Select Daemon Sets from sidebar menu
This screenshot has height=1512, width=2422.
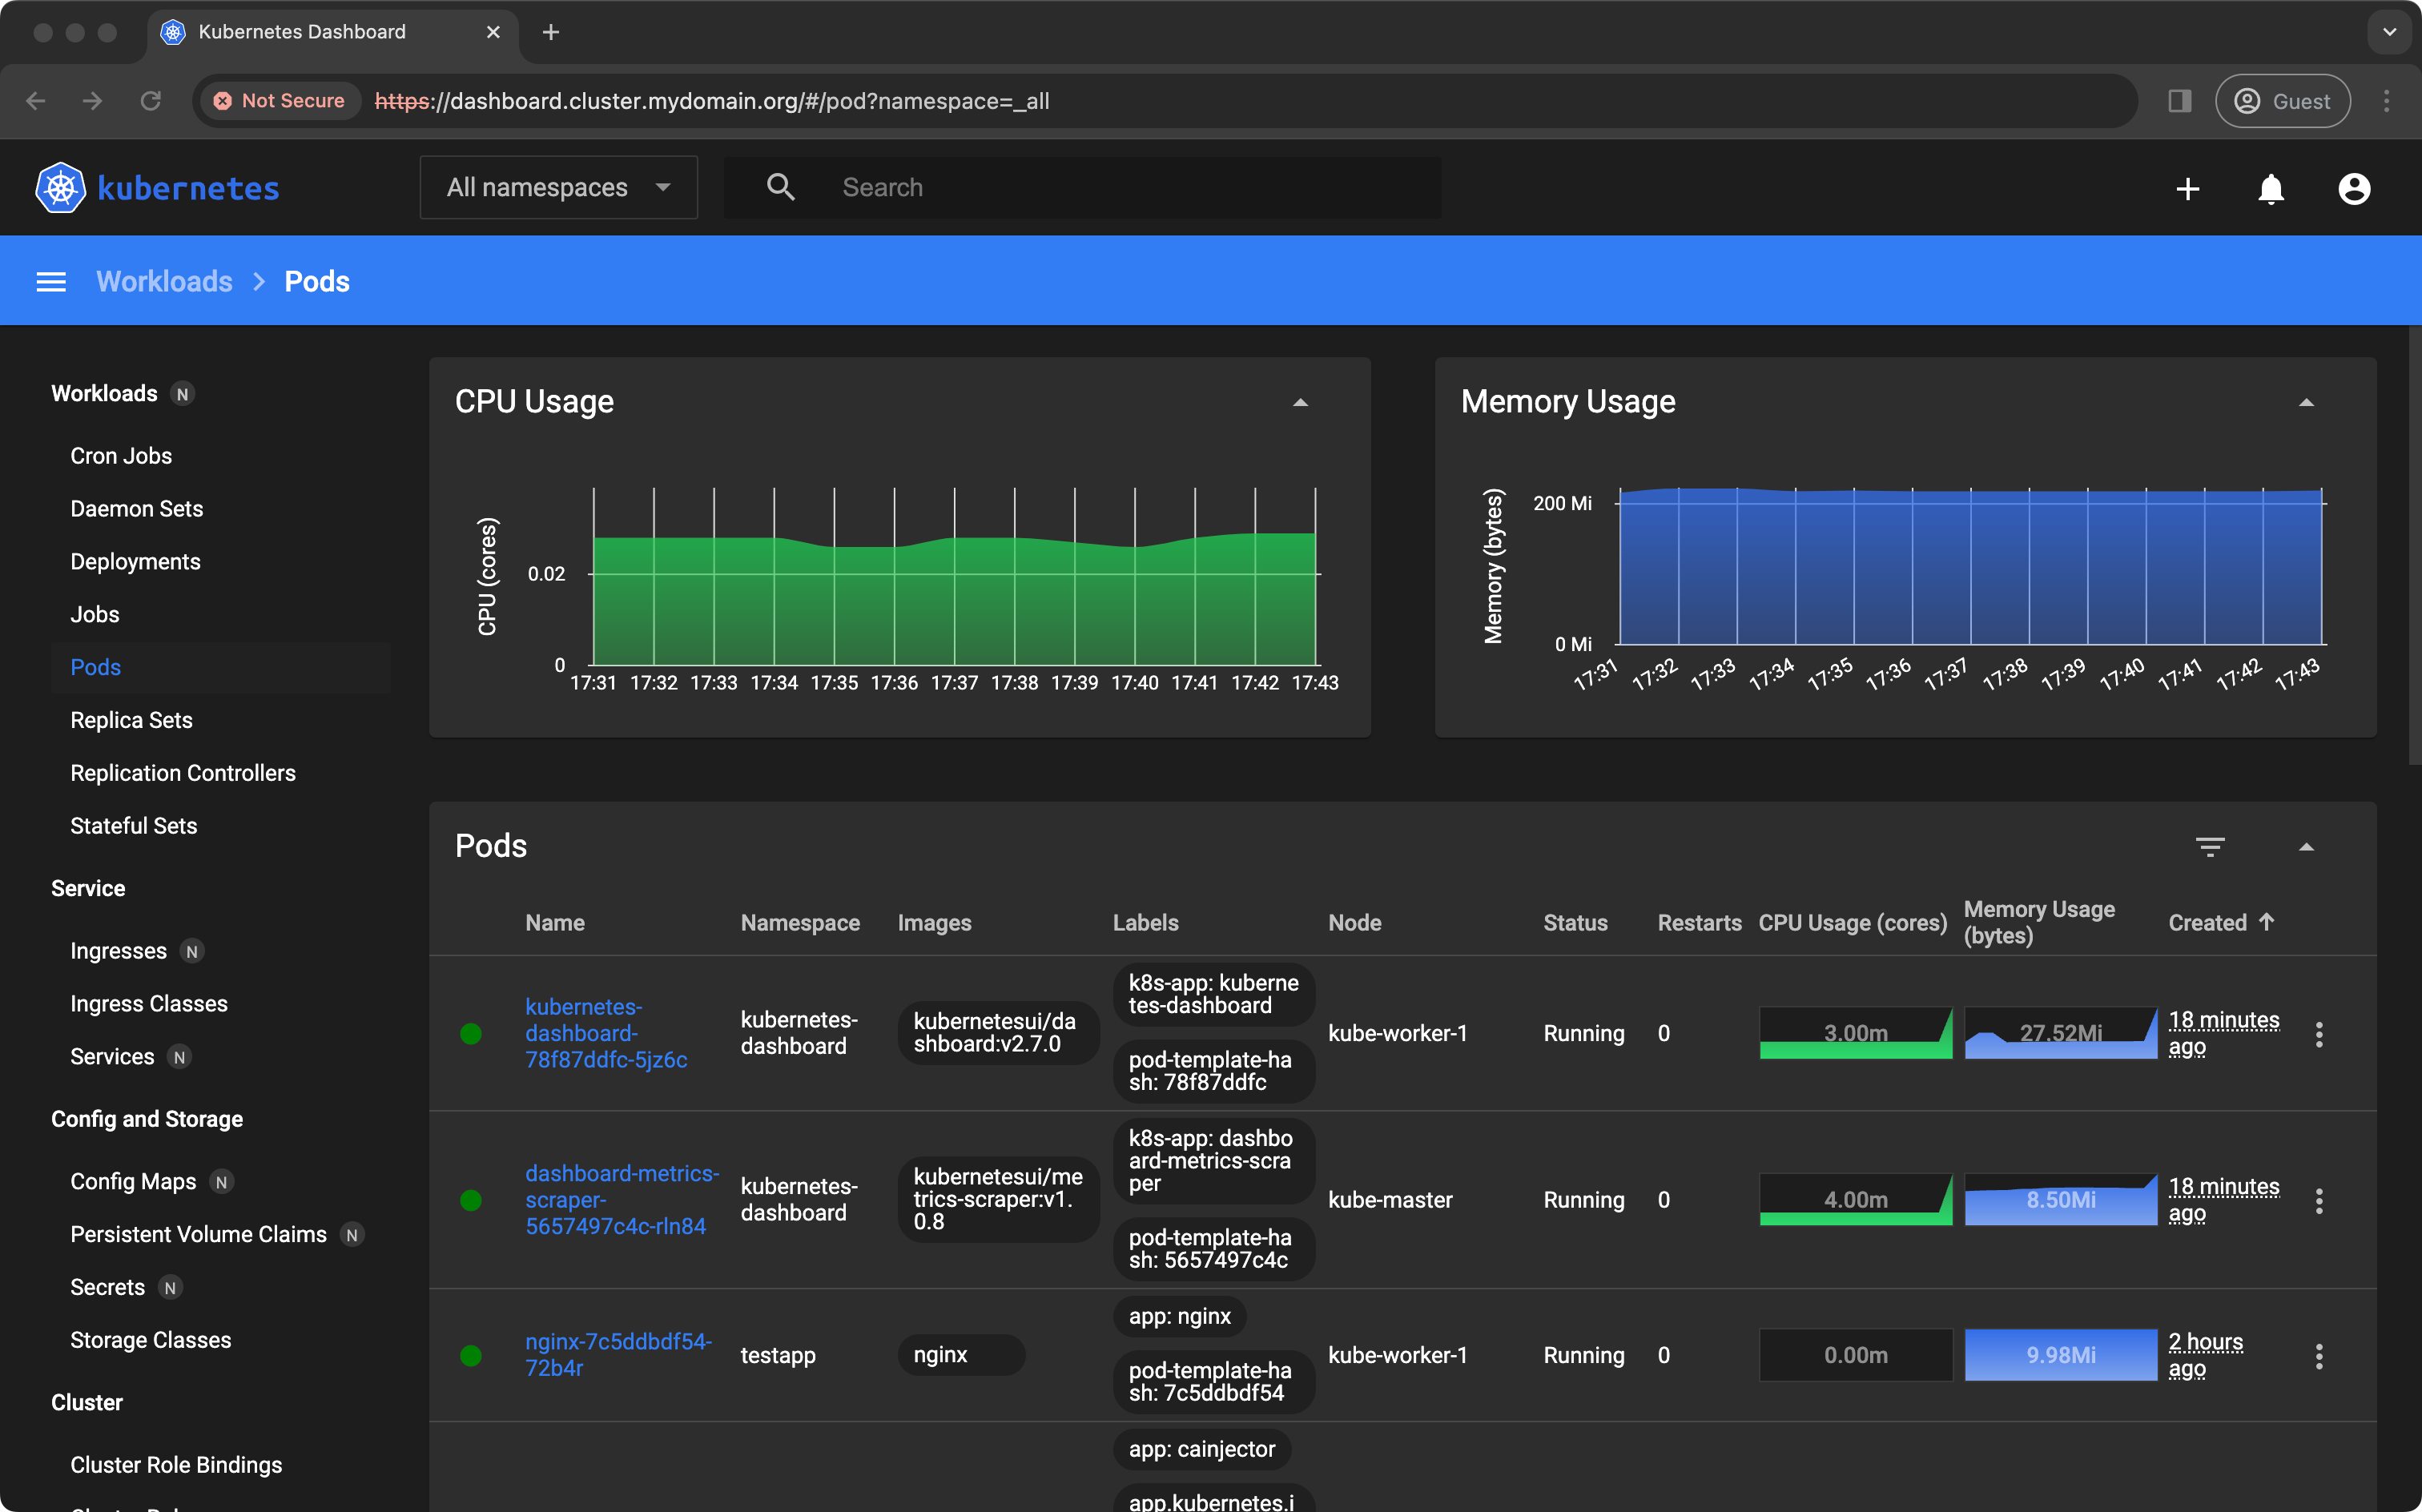click(x=138, y=509)
